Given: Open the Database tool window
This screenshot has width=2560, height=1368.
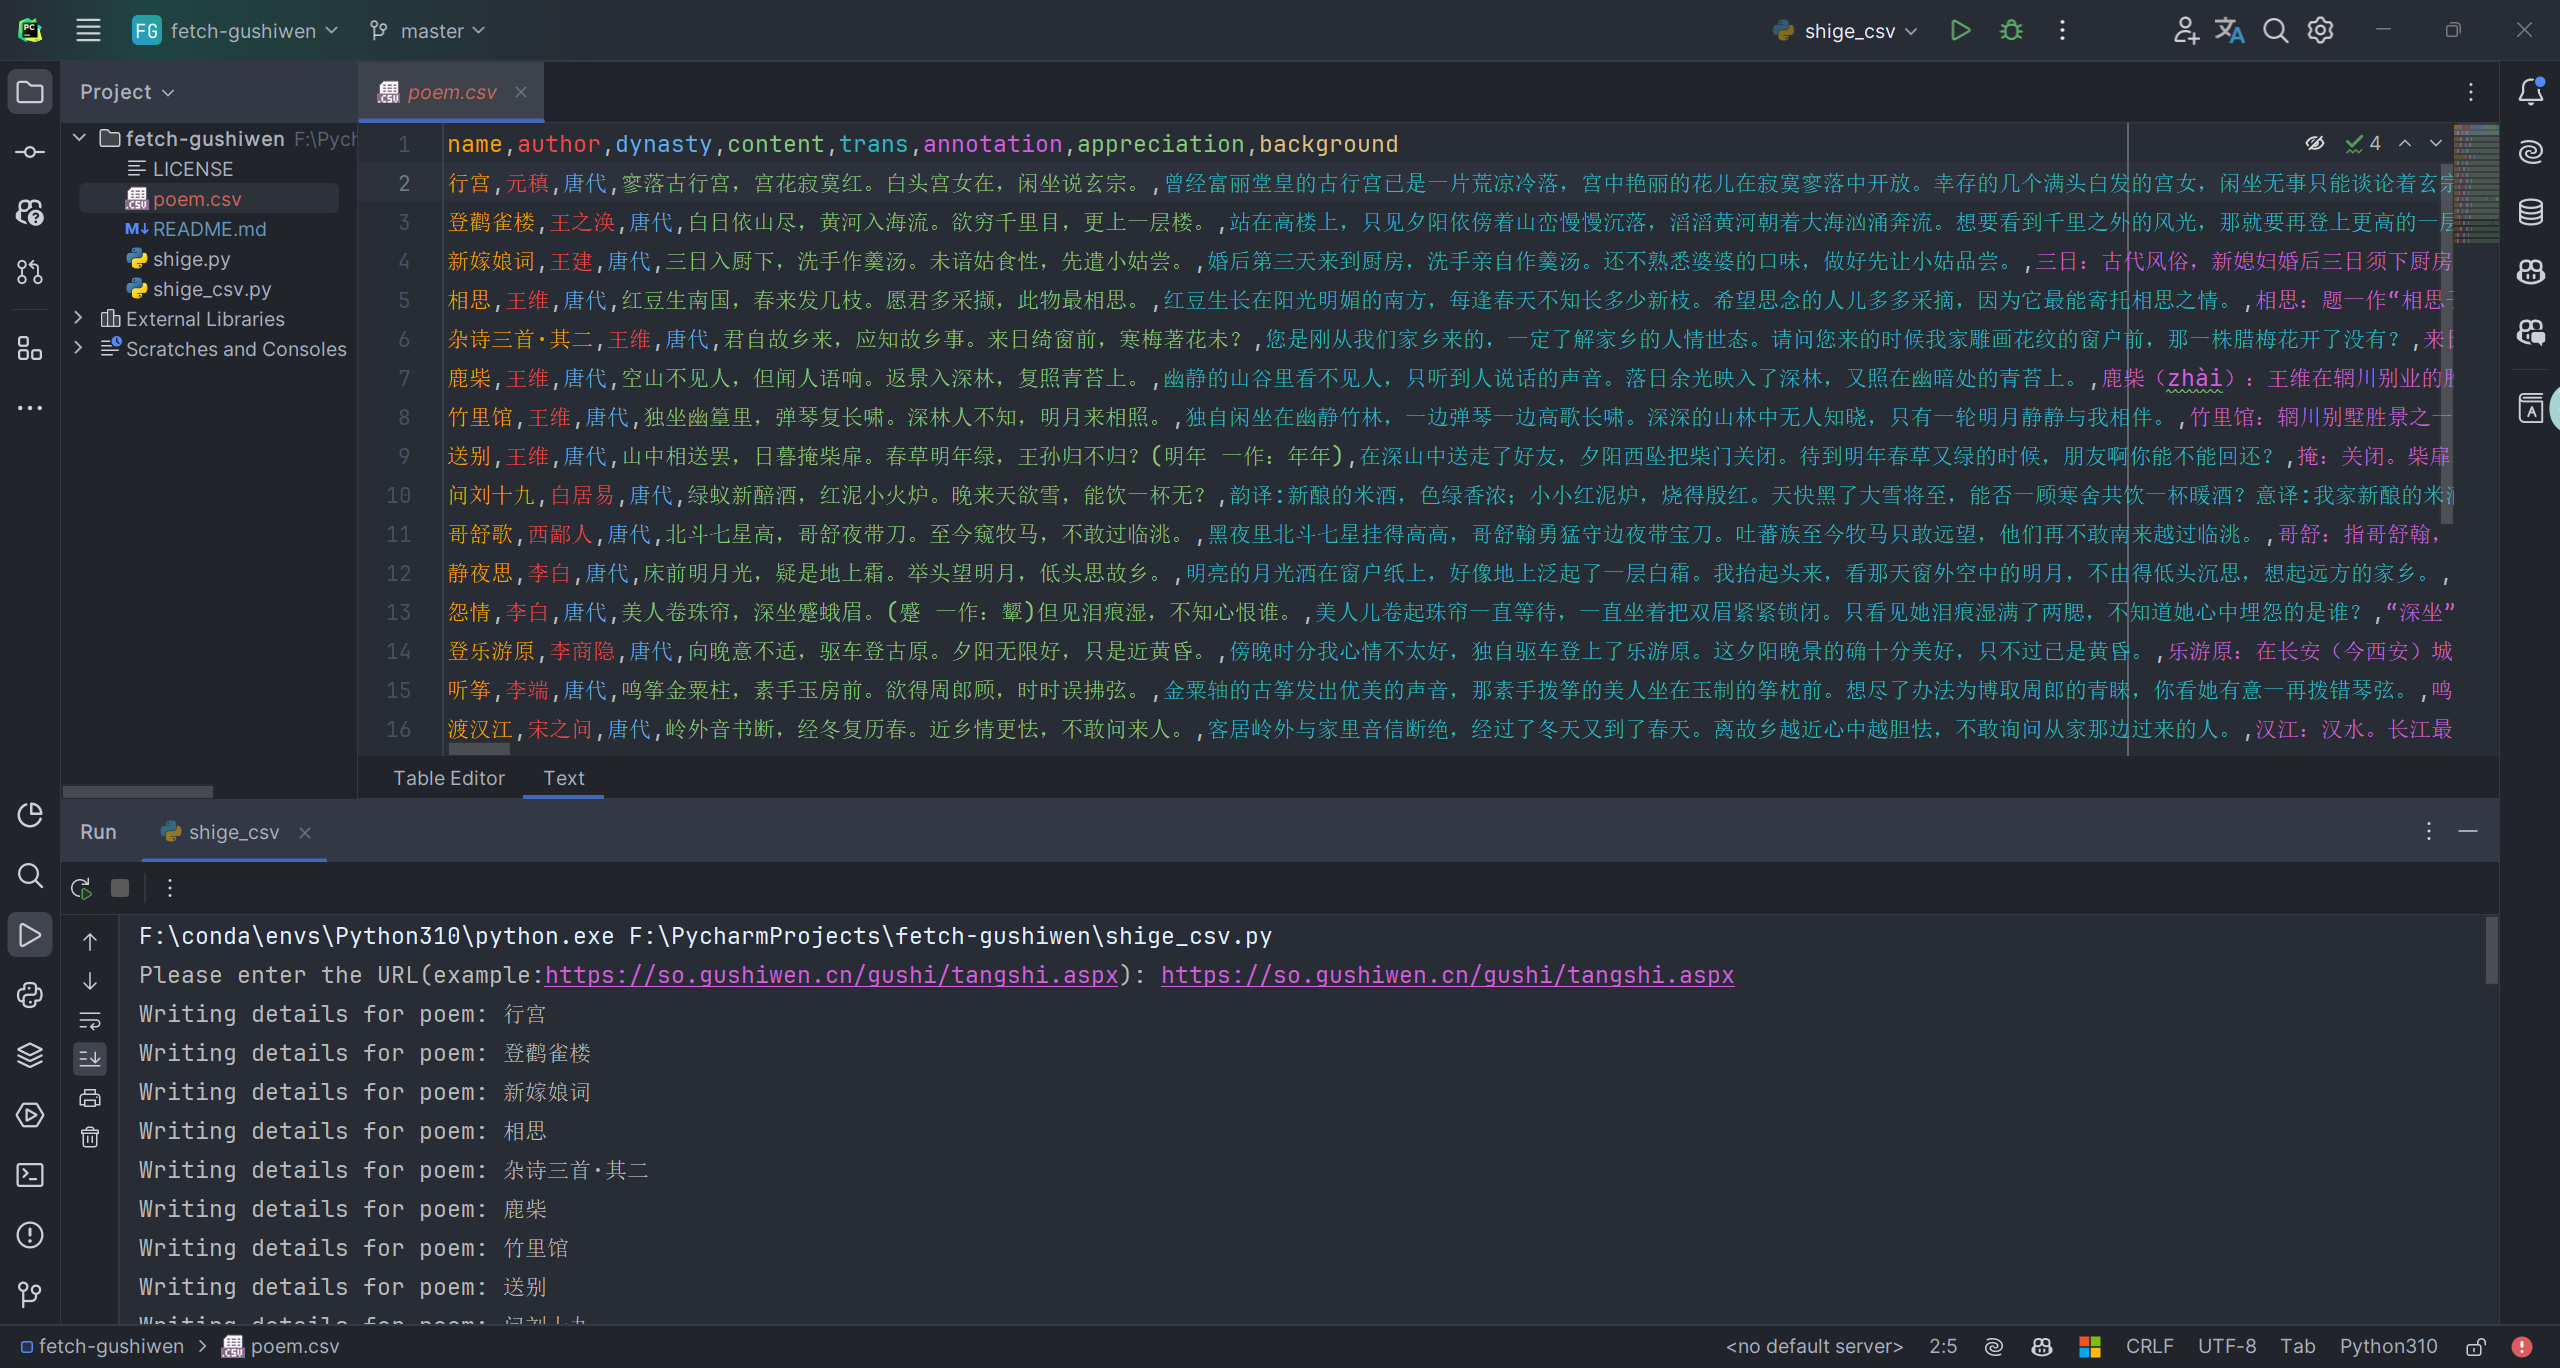Looking at the screenshot, I should tap(2530, 212).
